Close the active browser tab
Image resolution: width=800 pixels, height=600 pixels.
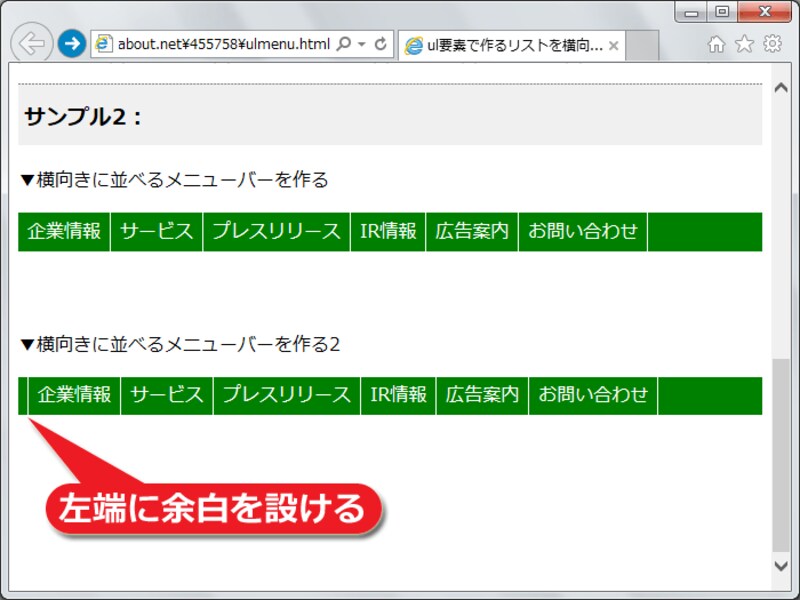point(614,44)
